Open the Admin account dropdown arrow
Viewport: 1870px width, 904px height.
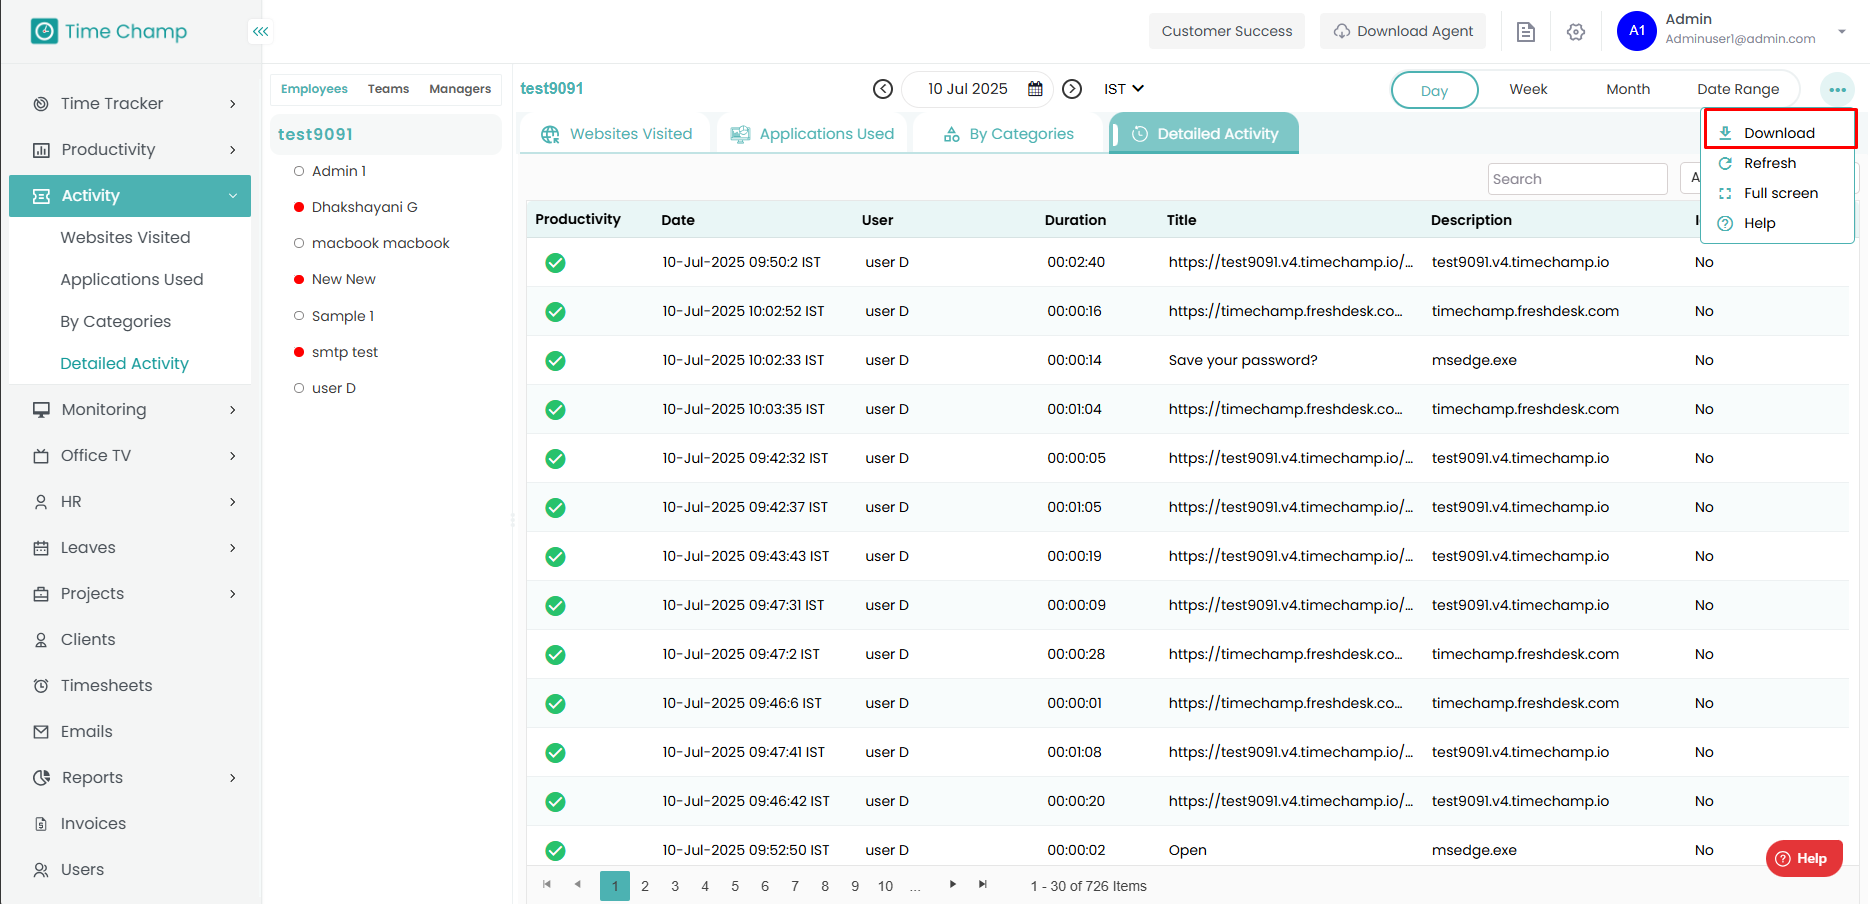1841,32
